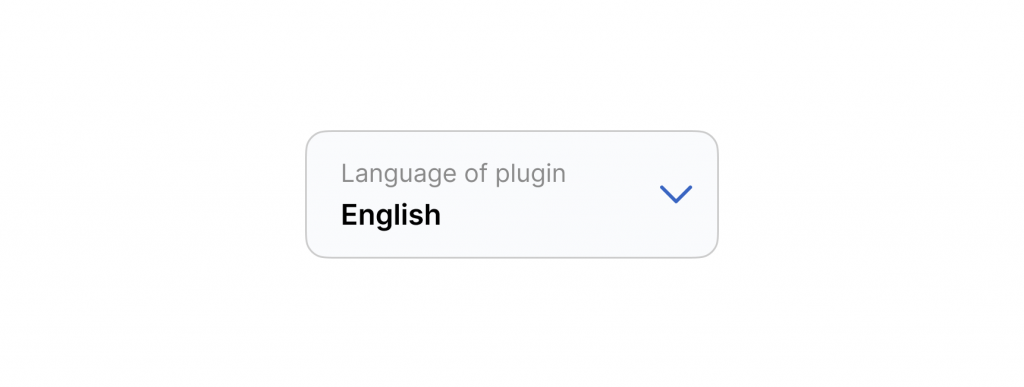Show language choices with chevron
Screen dimensions: 1024x387
676,194
